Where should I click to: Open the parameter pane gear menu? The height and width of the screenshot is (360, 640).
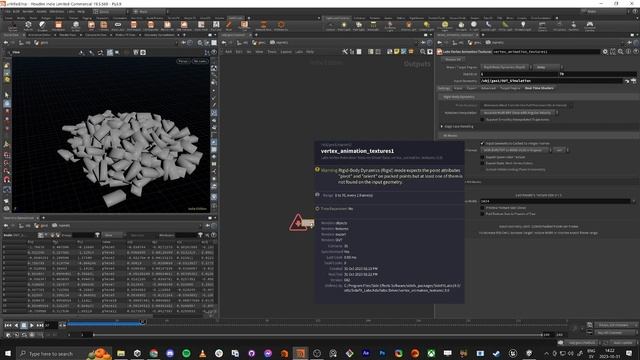[x=605, y=52]
